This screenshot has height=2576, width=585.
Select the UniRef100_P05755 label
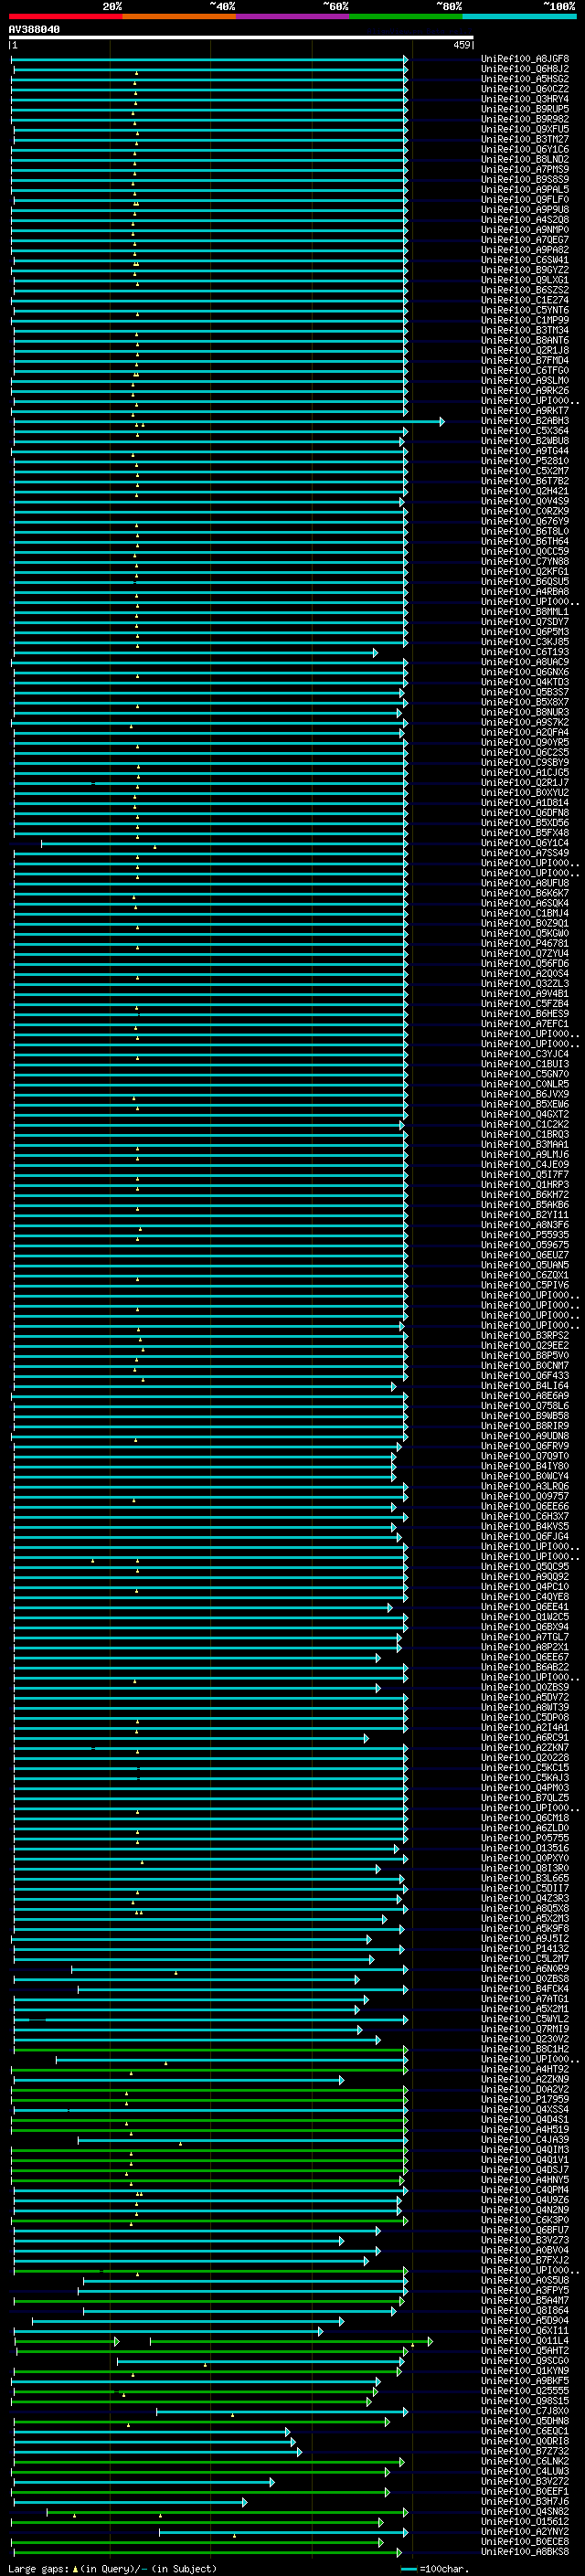click(525, 1838)
